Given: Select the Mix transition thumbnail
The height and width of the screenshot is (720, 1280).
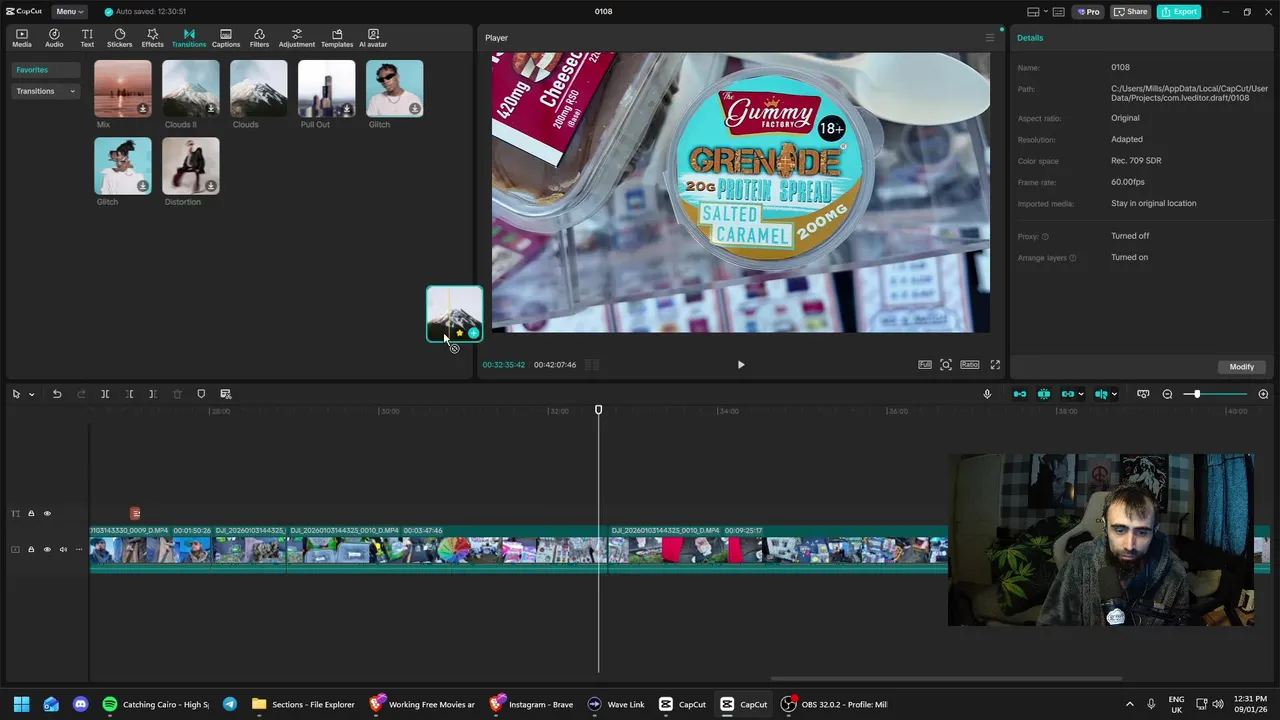Looking at the screenshot, I should pyautogui.click(x=123, y=89).
